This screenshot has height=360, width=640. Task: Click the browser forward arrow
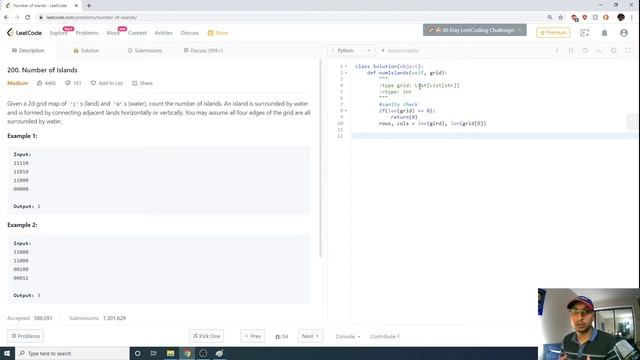(x=17, y=18)
